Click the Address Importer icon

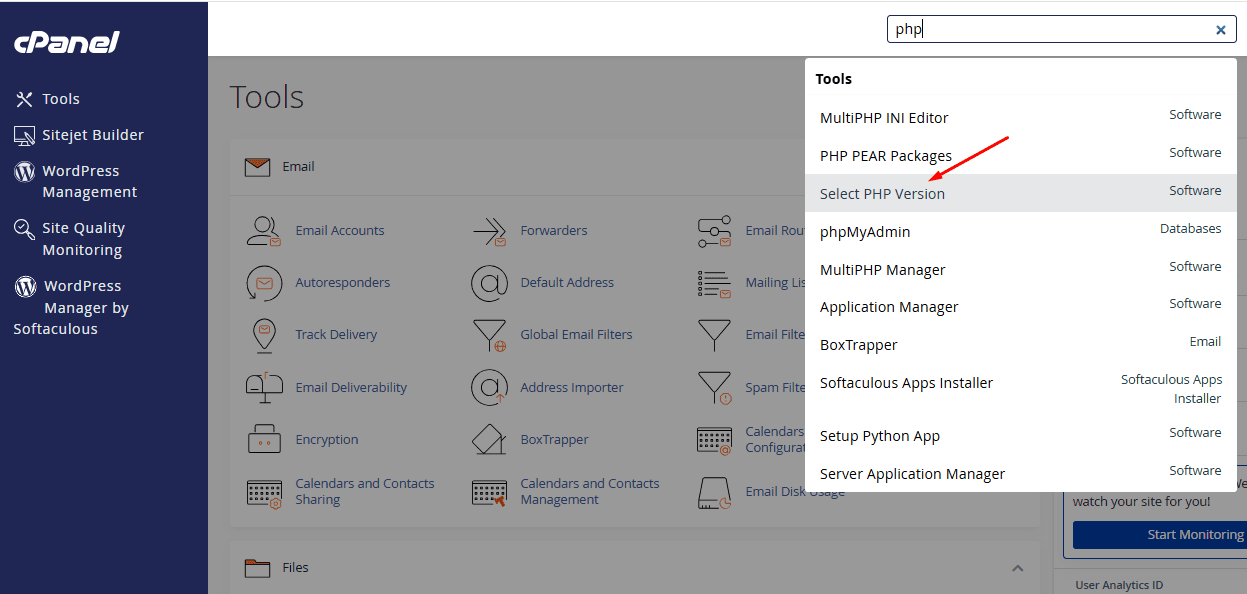pos(489,387)
